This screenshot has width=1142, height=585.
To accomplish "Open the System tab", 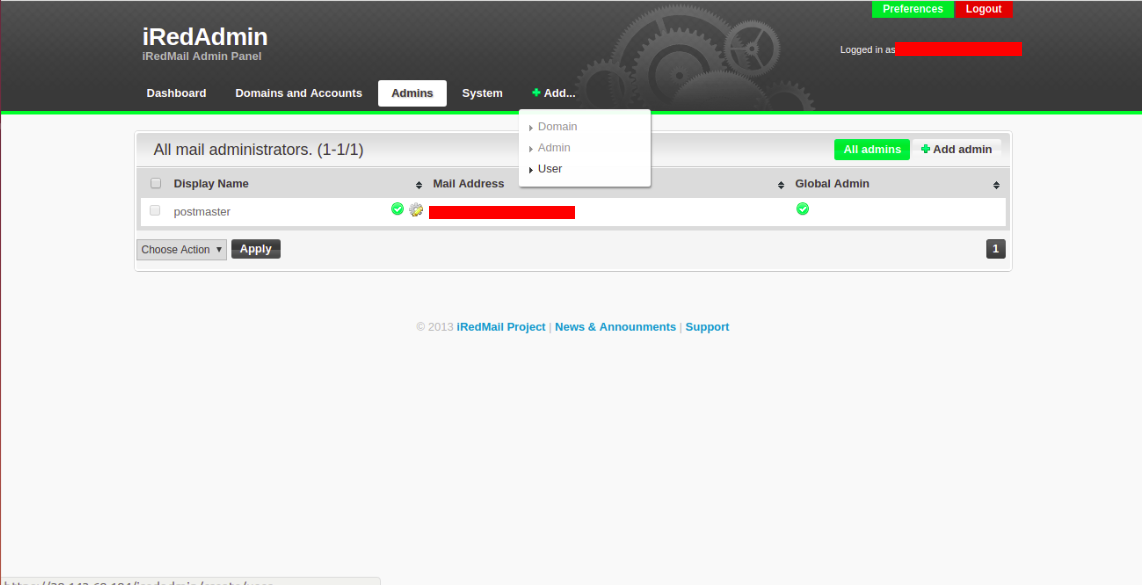I will pos(482,93).
